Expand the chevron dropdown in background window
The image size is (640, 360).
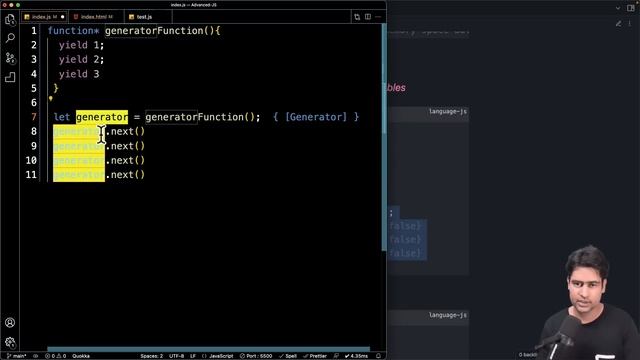[x=618, y=8]
